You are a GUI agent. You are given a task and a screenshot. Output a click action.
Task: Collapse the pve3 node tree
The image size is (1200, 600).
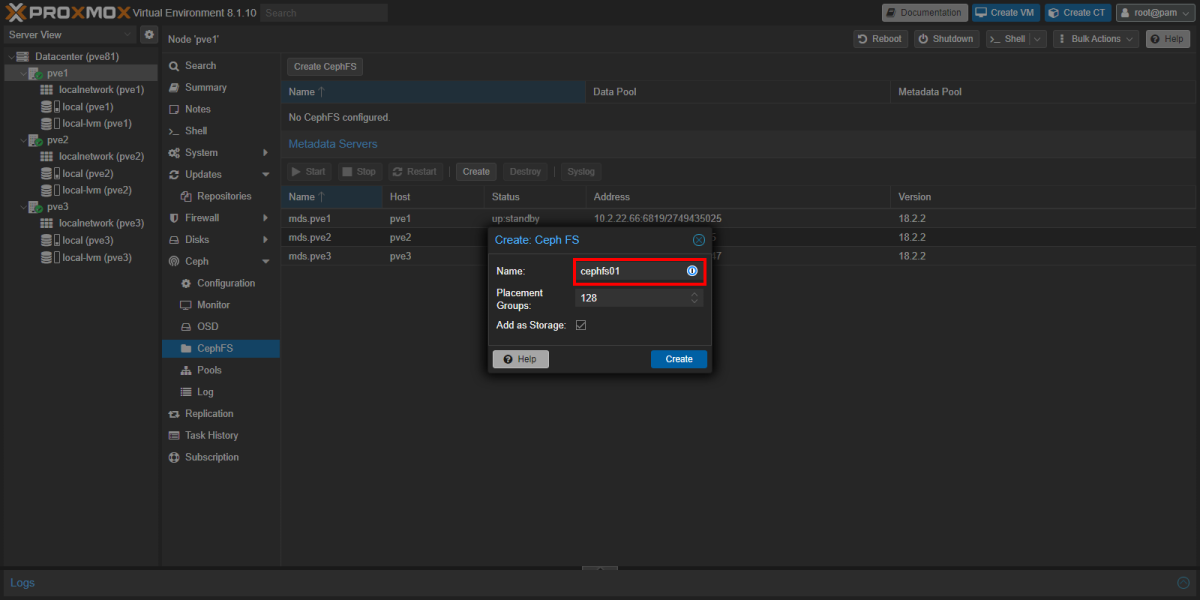[22, 207]
